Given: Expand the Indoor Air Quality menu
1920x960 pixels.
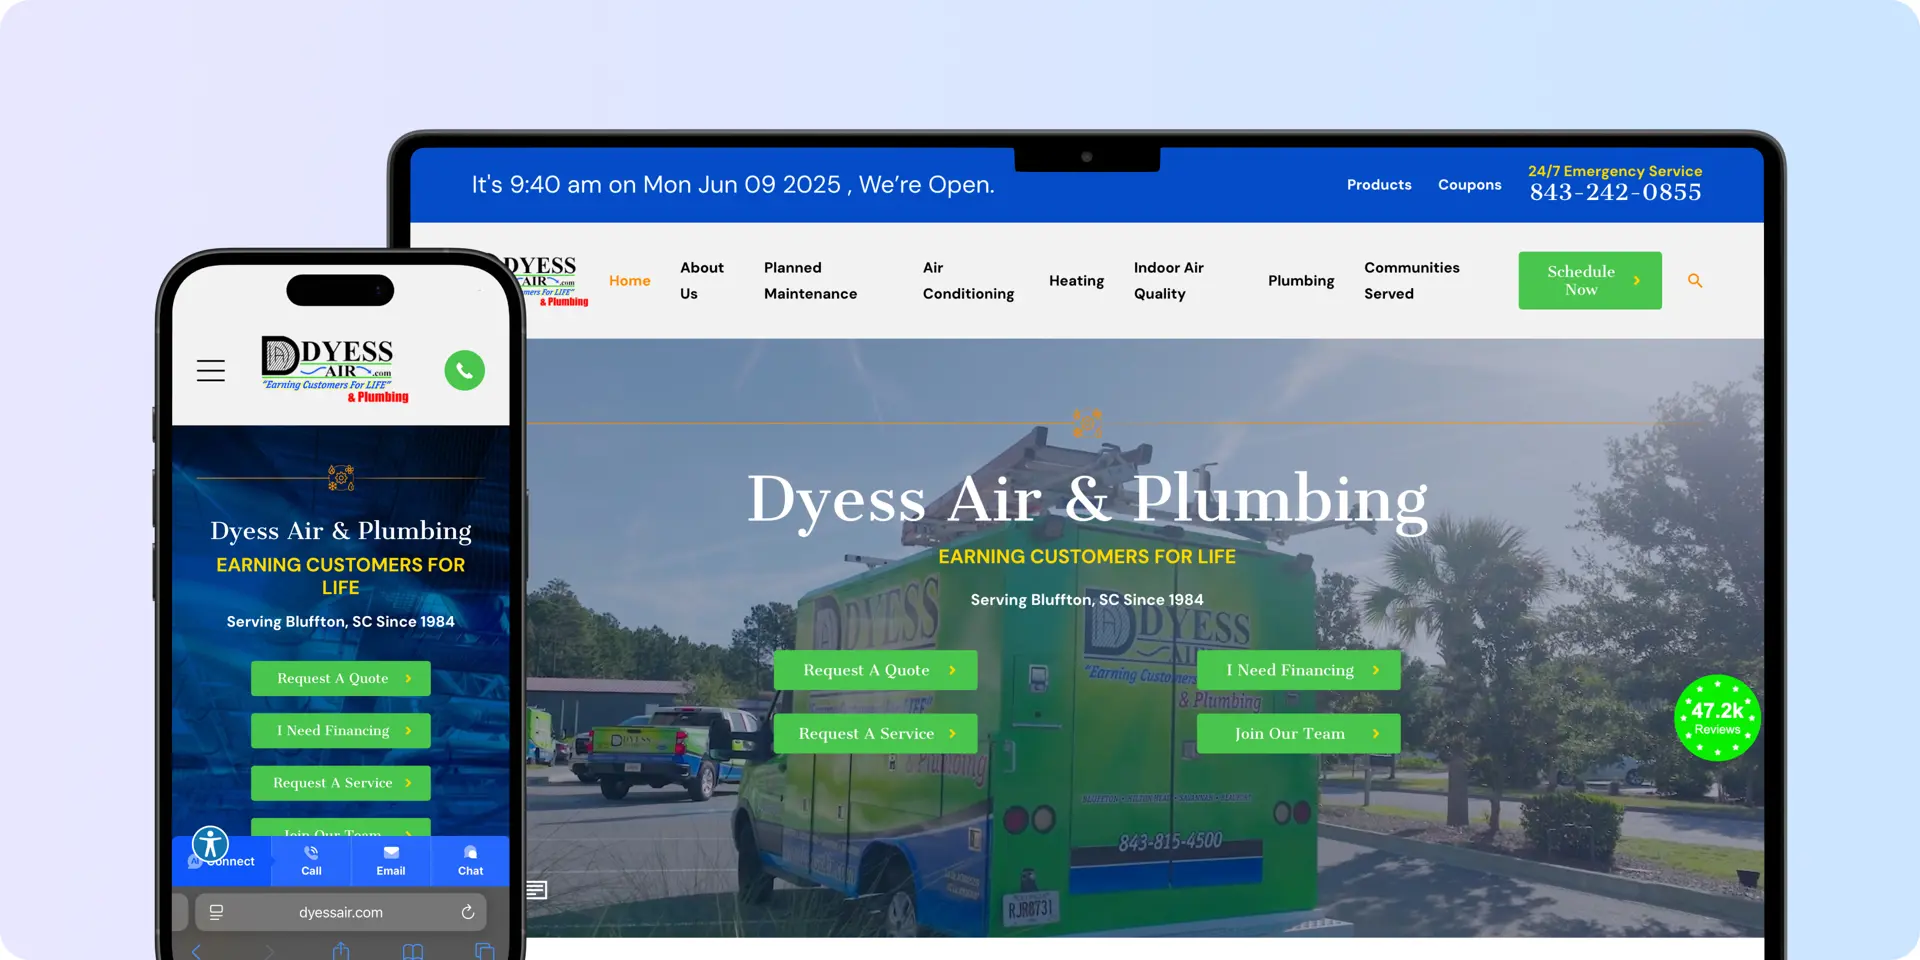Looking at the screenshot, I should tap(1169, 281).
